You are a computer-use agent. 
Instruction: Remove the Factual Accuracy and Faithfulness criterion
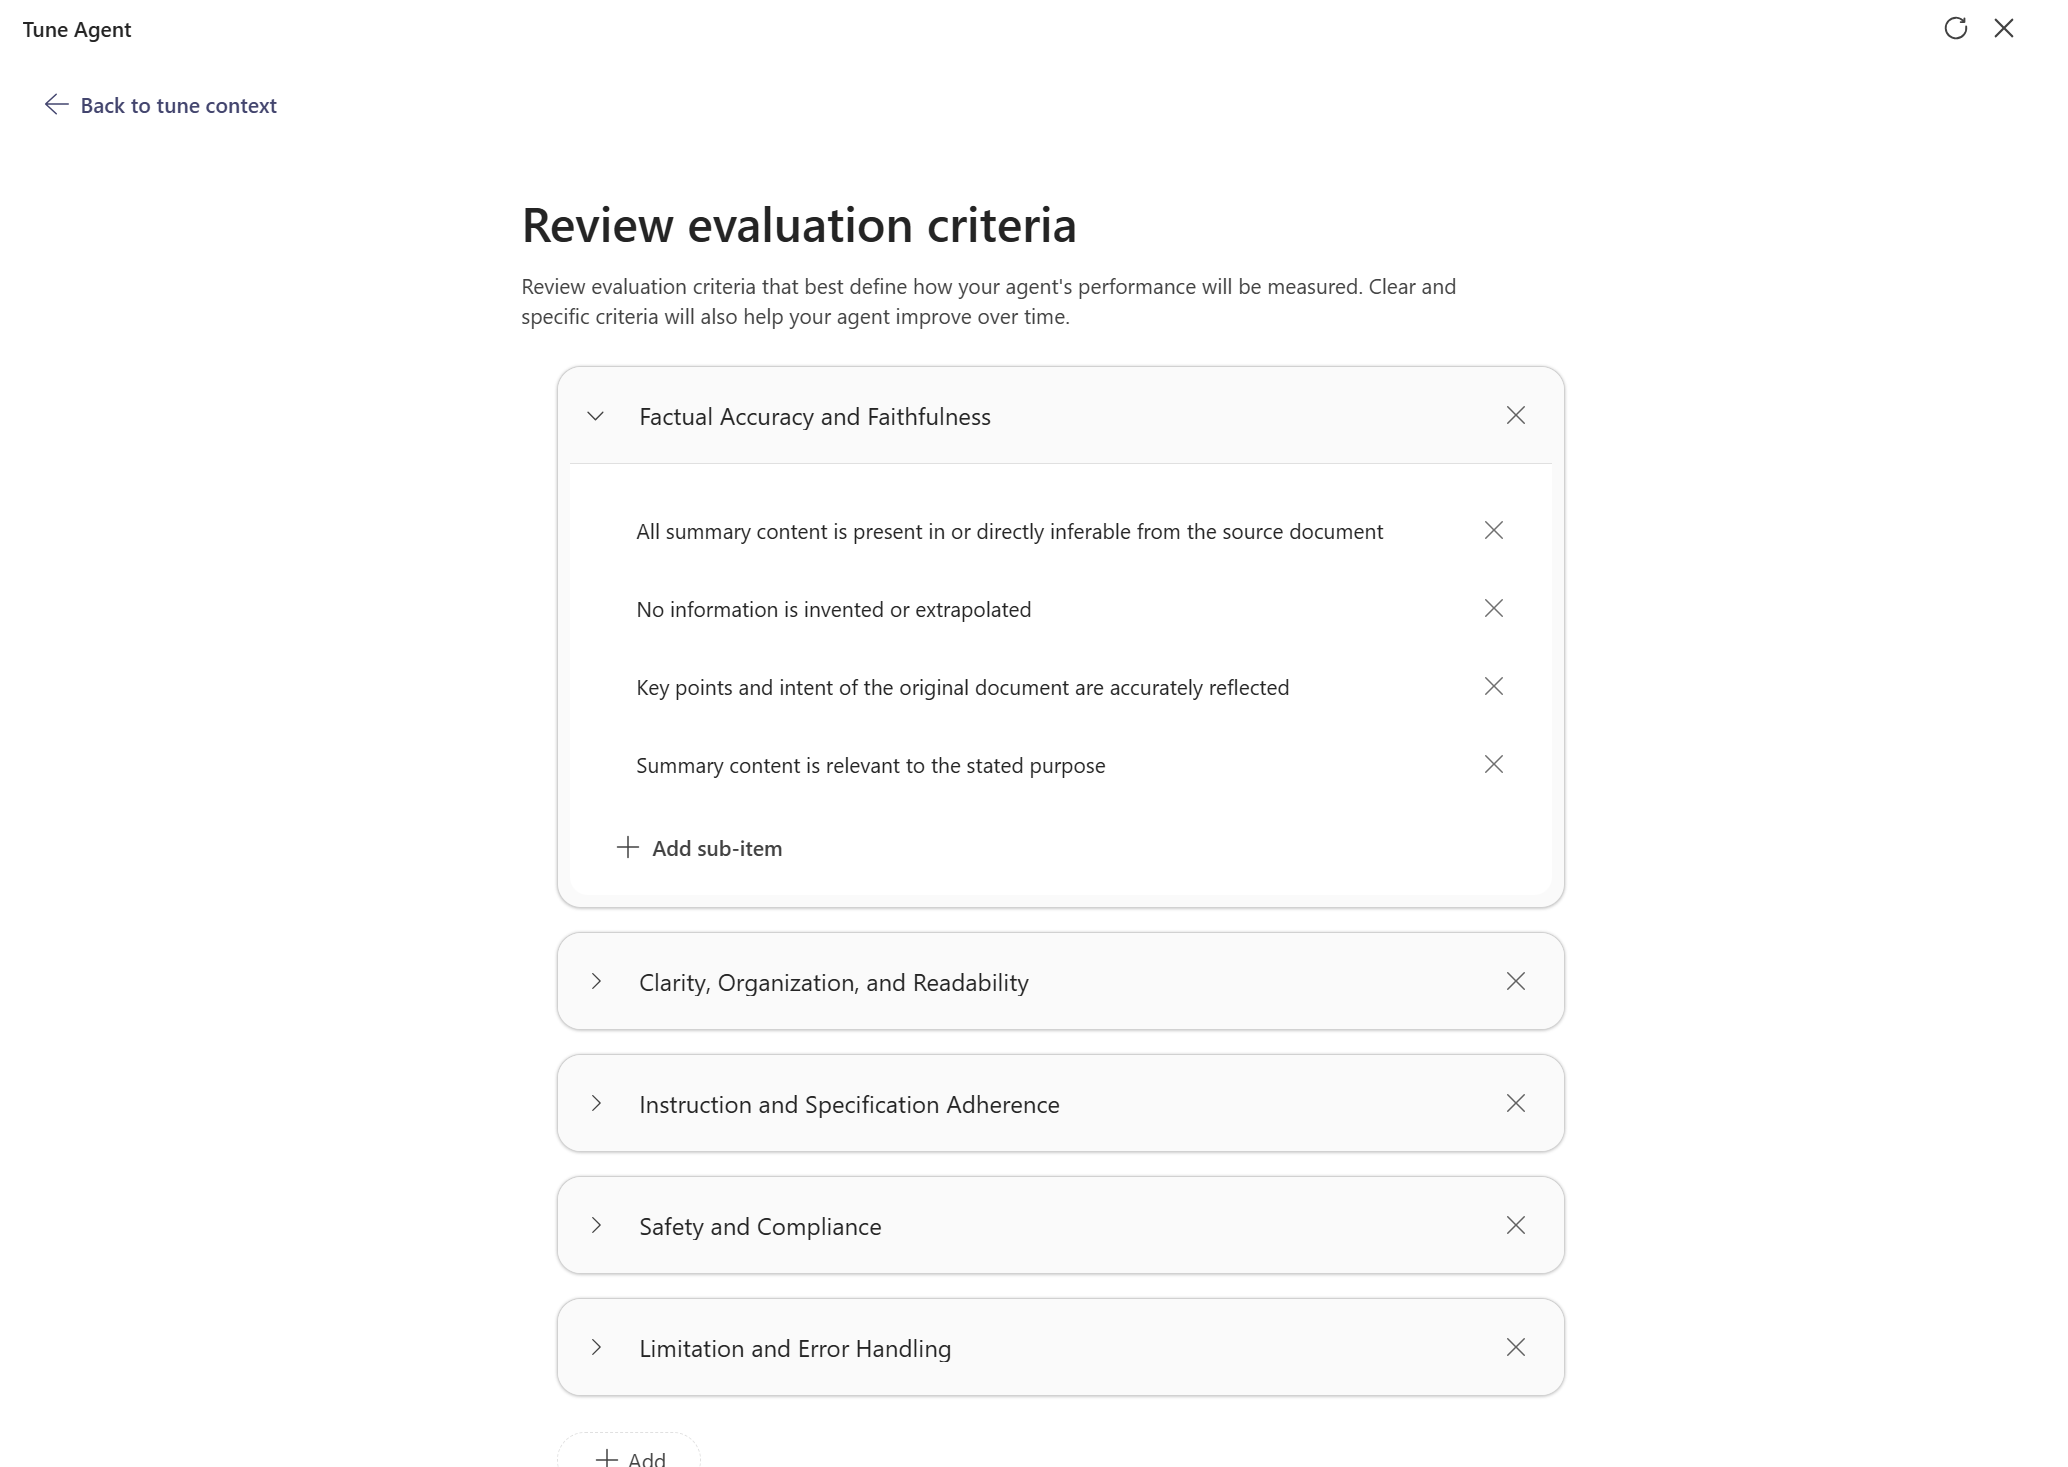coord(1515,416)
